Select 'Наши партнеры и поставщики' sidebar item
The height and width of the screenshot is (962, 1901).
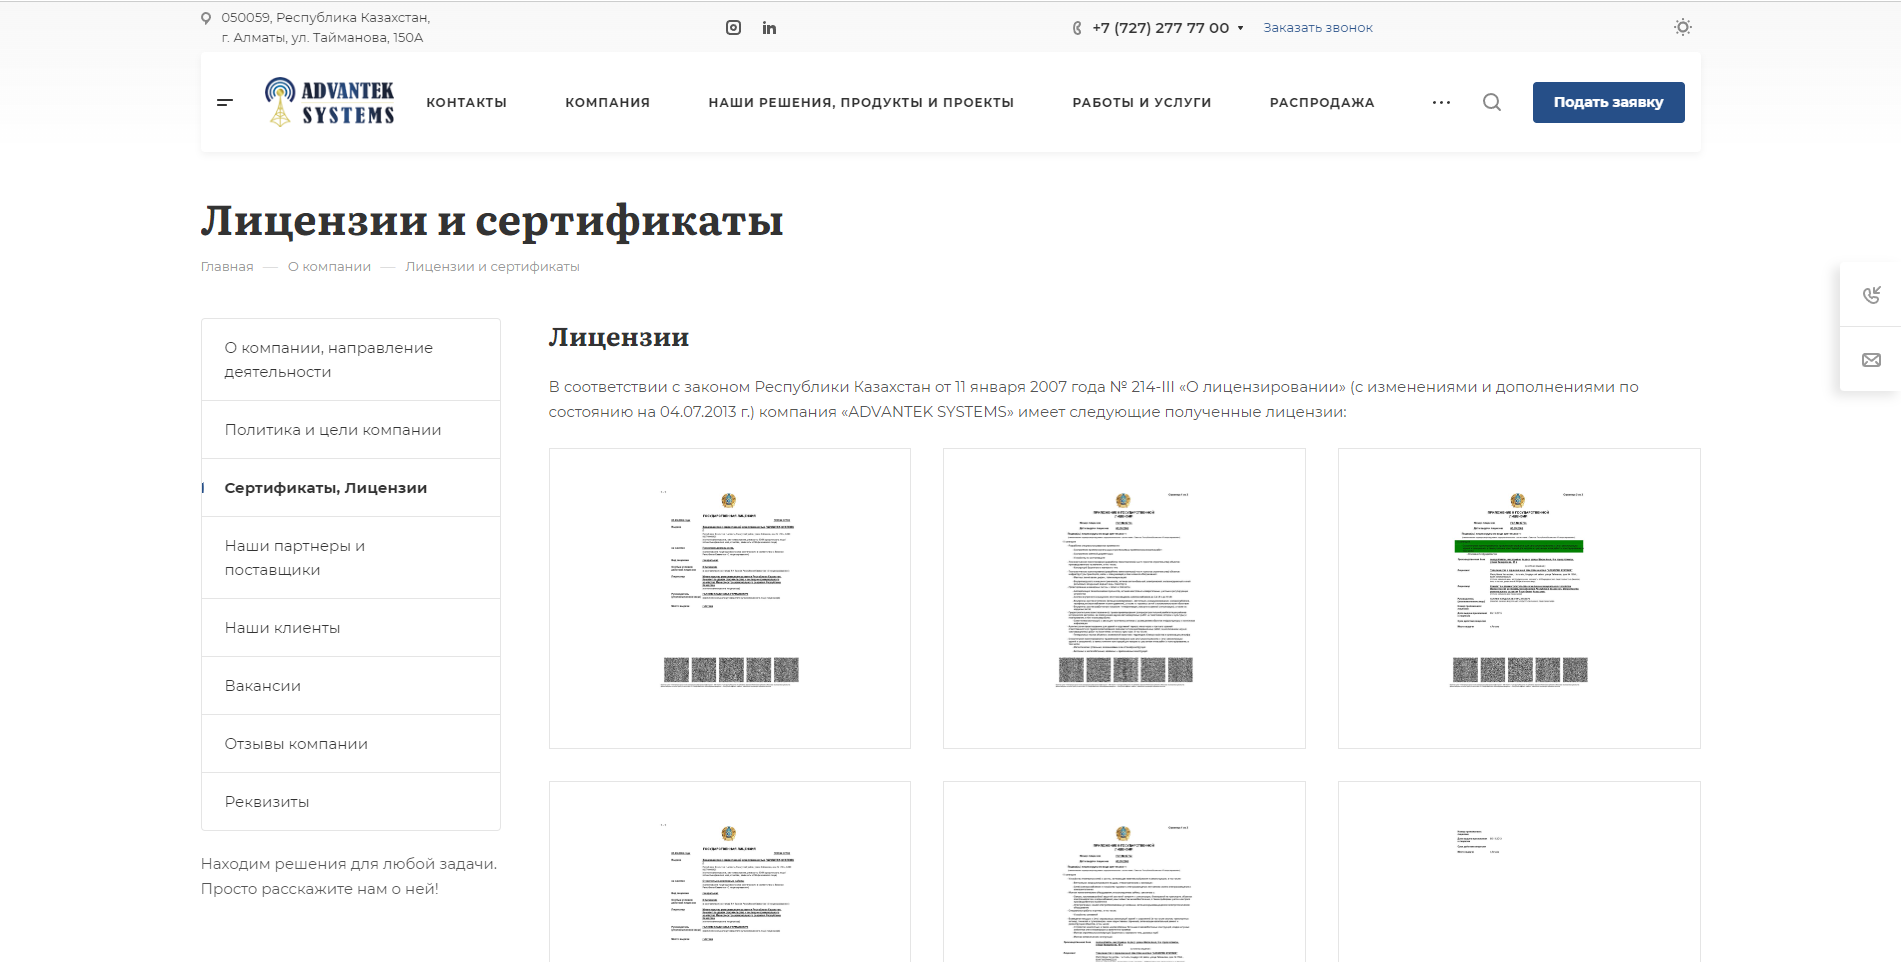tap(351, 558)
